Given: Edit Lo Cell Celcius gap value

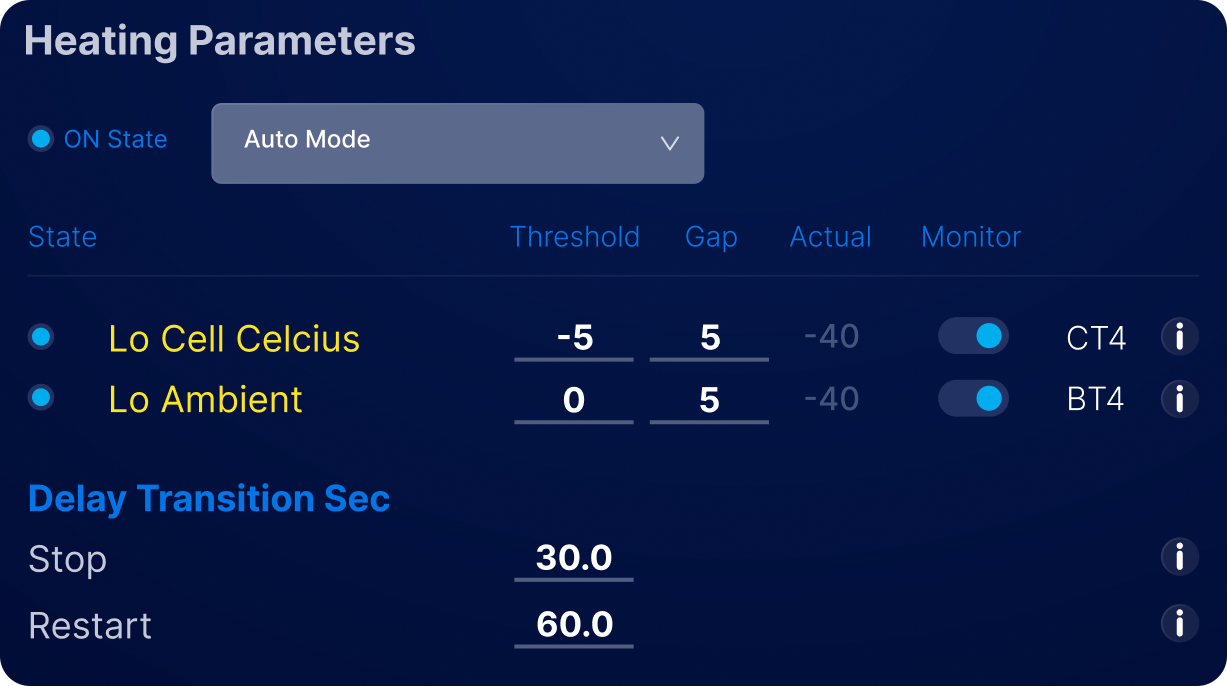Looking at the screenshot, I should (709, 338).
